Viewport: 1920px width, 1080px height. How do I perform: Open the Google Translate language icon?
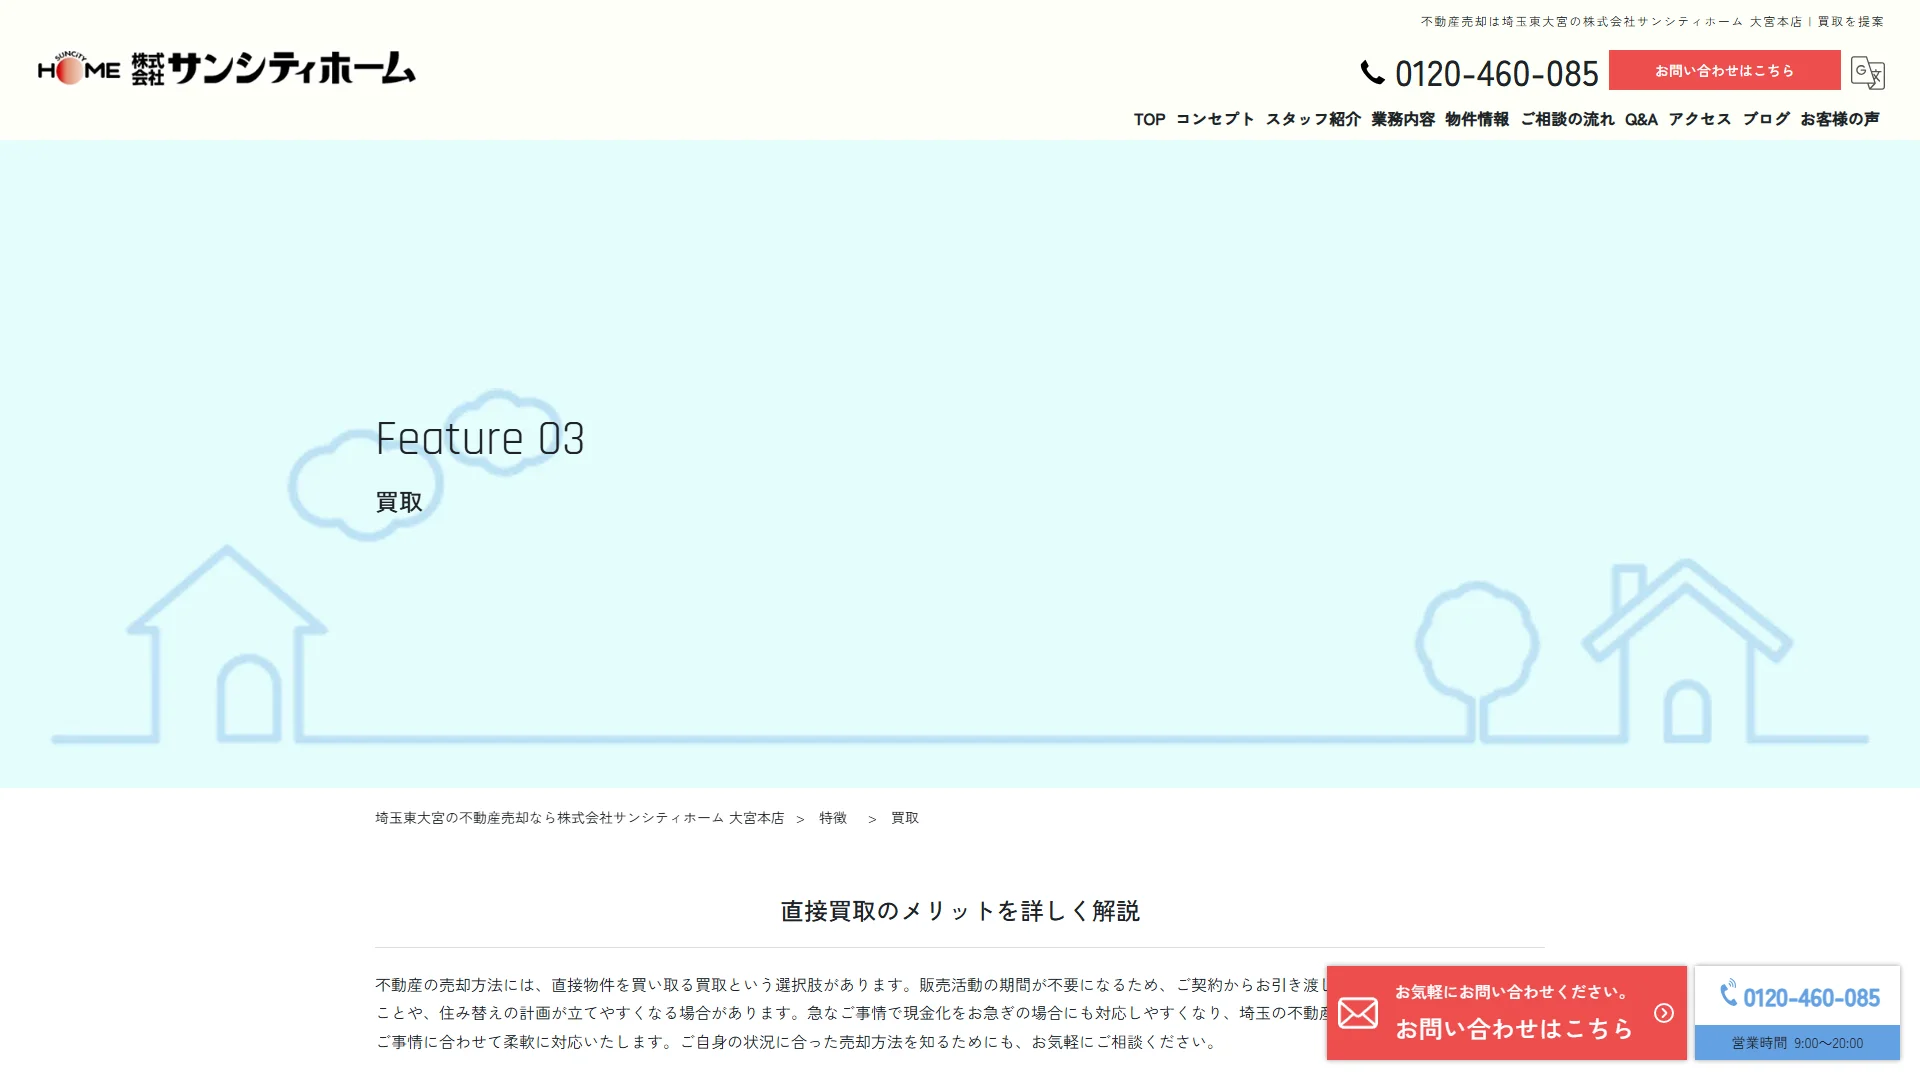[x=1867, y=72]
